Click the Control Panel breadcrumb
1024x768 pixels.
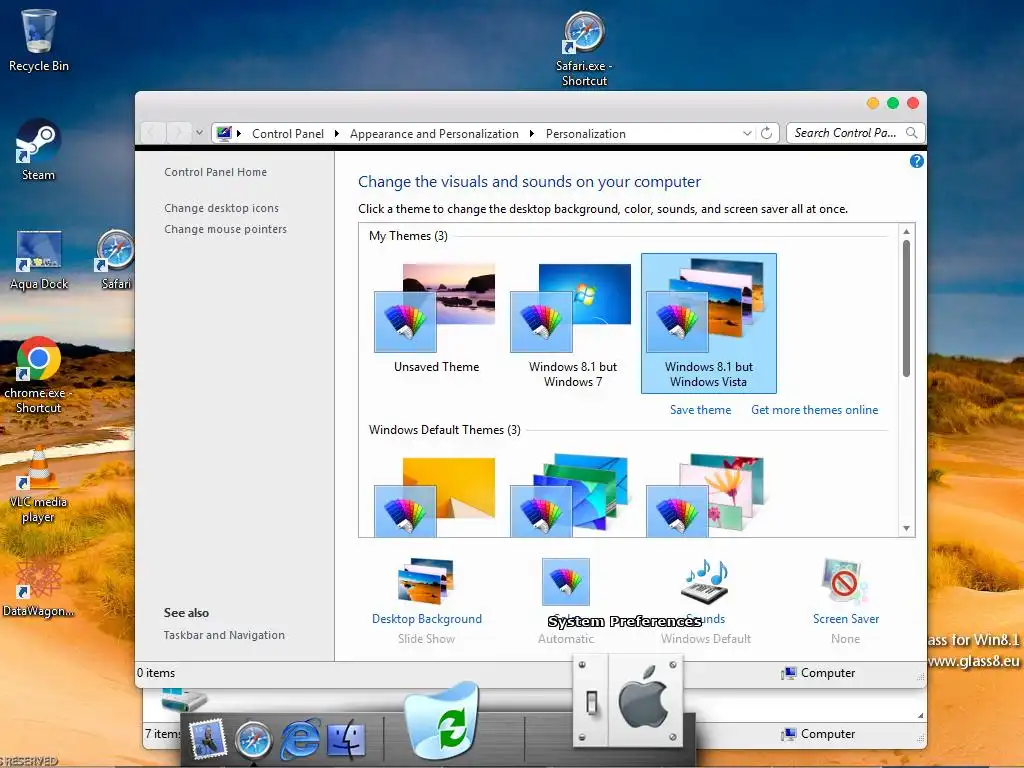287,134
